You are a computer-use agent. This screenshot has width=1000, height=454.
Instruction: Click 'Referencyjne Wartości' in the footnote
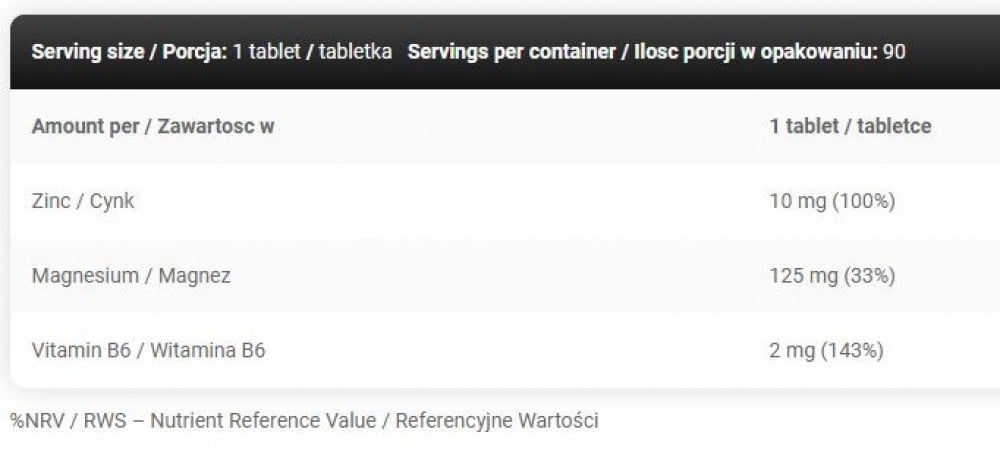[x=496, y=421]
